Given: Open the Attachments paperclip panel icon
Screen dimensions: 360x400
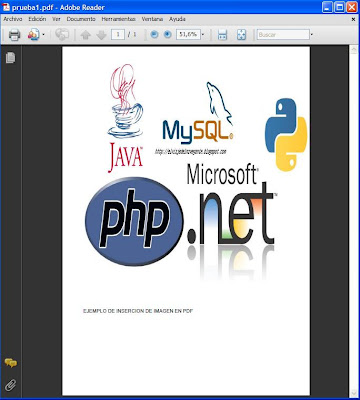Looking at the screenshot, I should [11, 385].
